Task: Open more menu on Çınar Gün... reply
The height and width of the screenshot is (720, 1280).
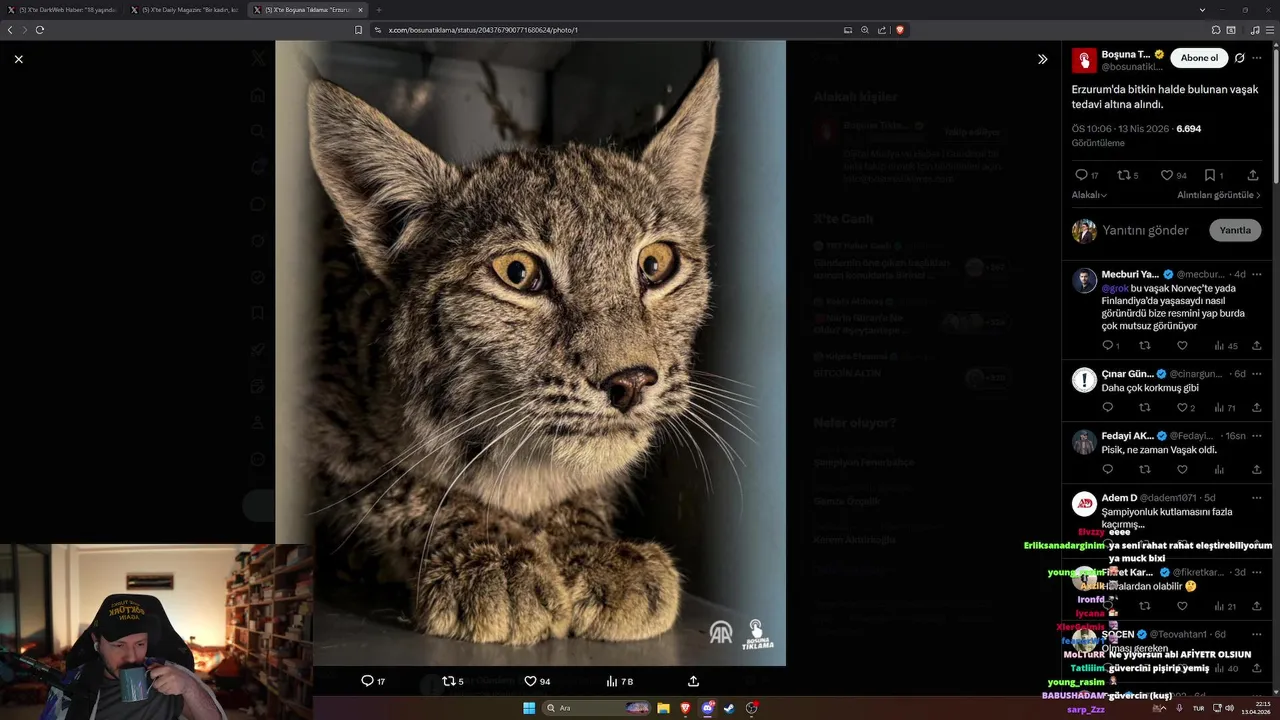Action: click(x=1257, y=374)
